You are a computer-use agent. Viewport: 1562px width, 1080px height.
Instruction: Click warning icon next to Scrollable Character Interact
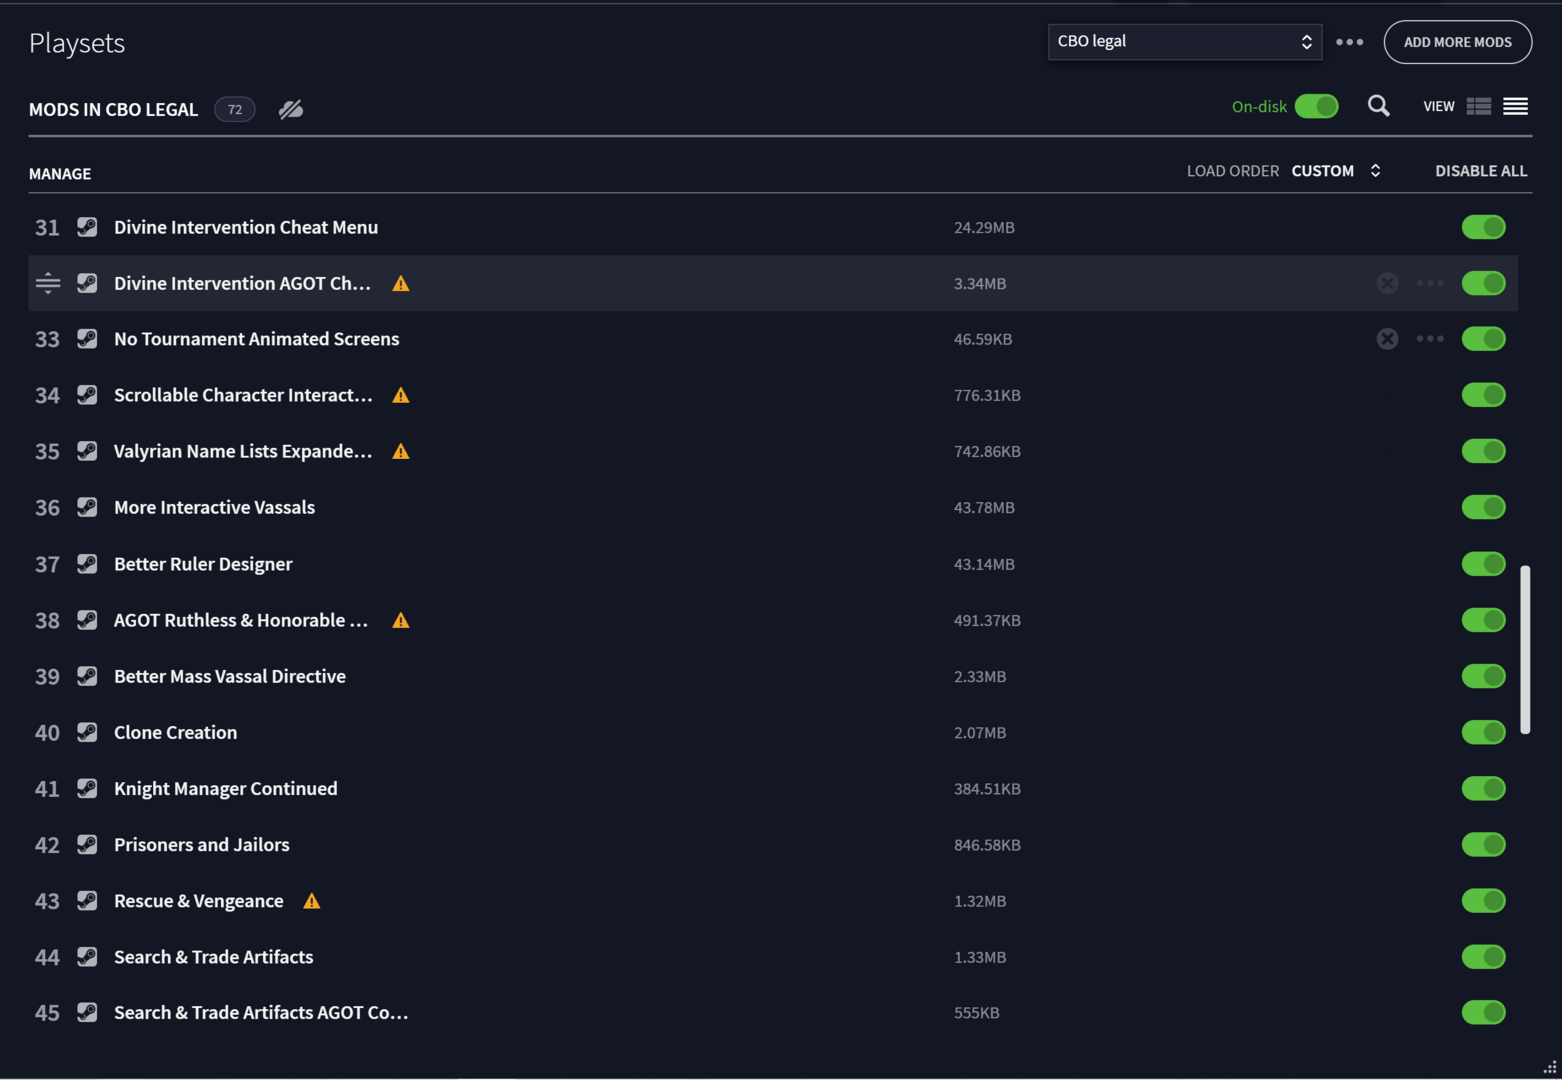401,395
